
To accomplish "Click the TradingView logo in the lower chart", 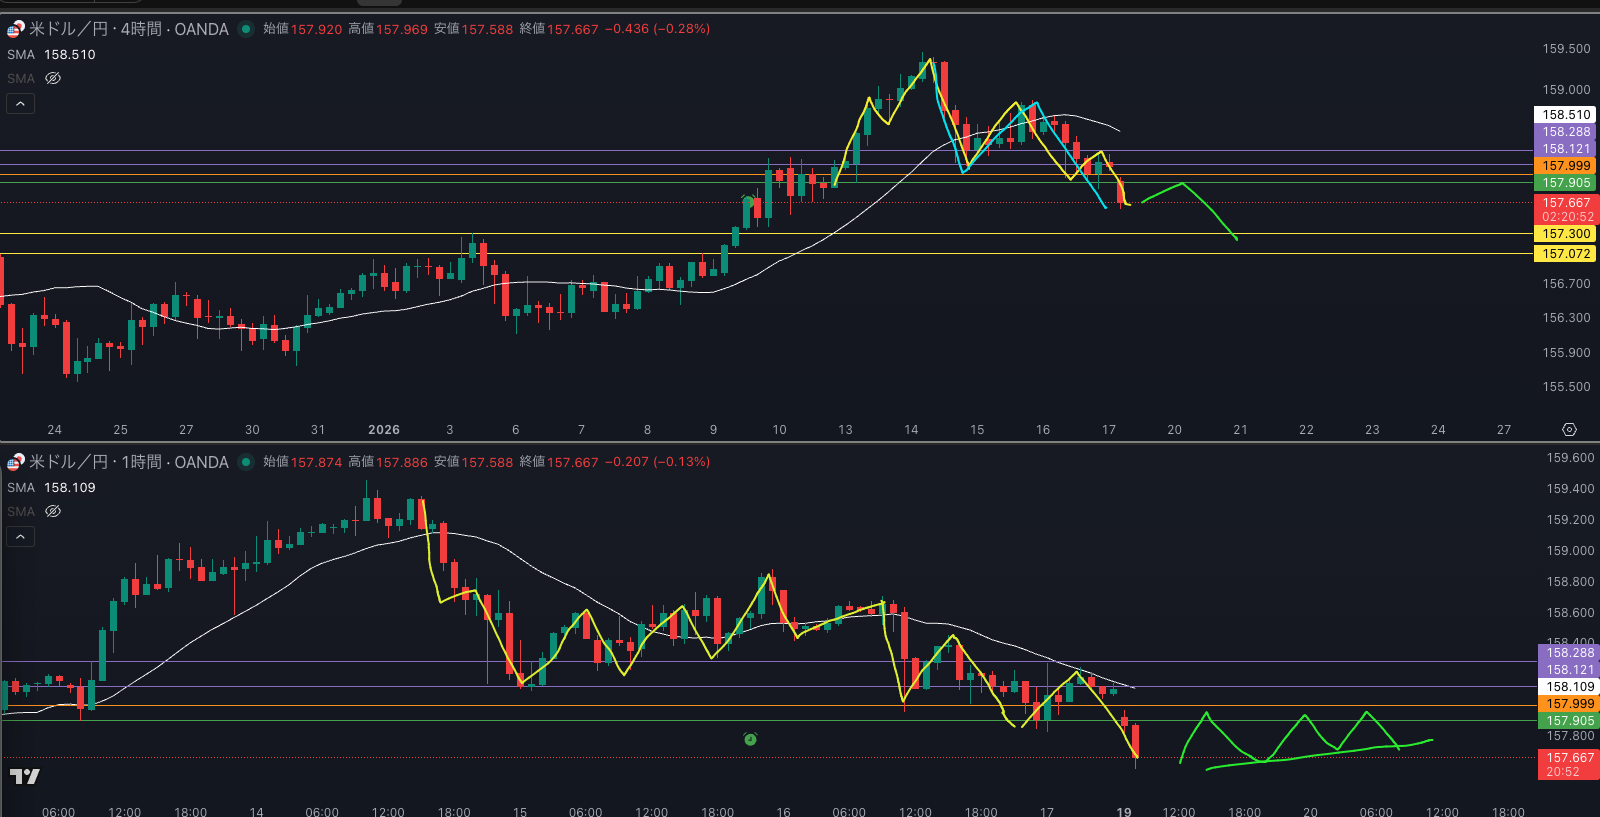I will [x=25, y=776].
